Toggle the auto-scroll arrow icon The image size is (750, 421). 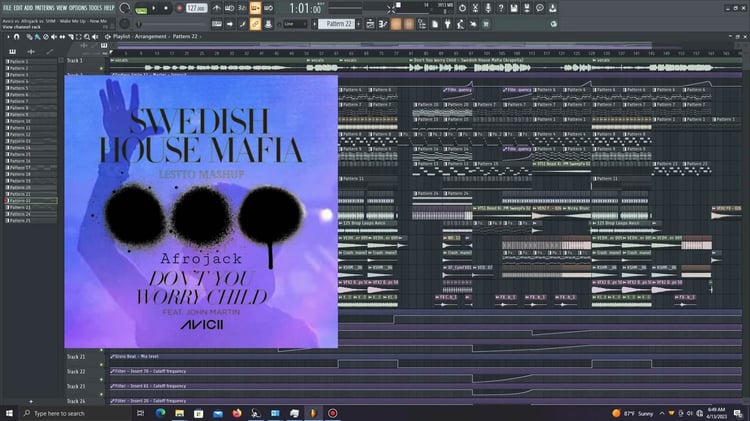pyautogui.click(x=230, y=24)
